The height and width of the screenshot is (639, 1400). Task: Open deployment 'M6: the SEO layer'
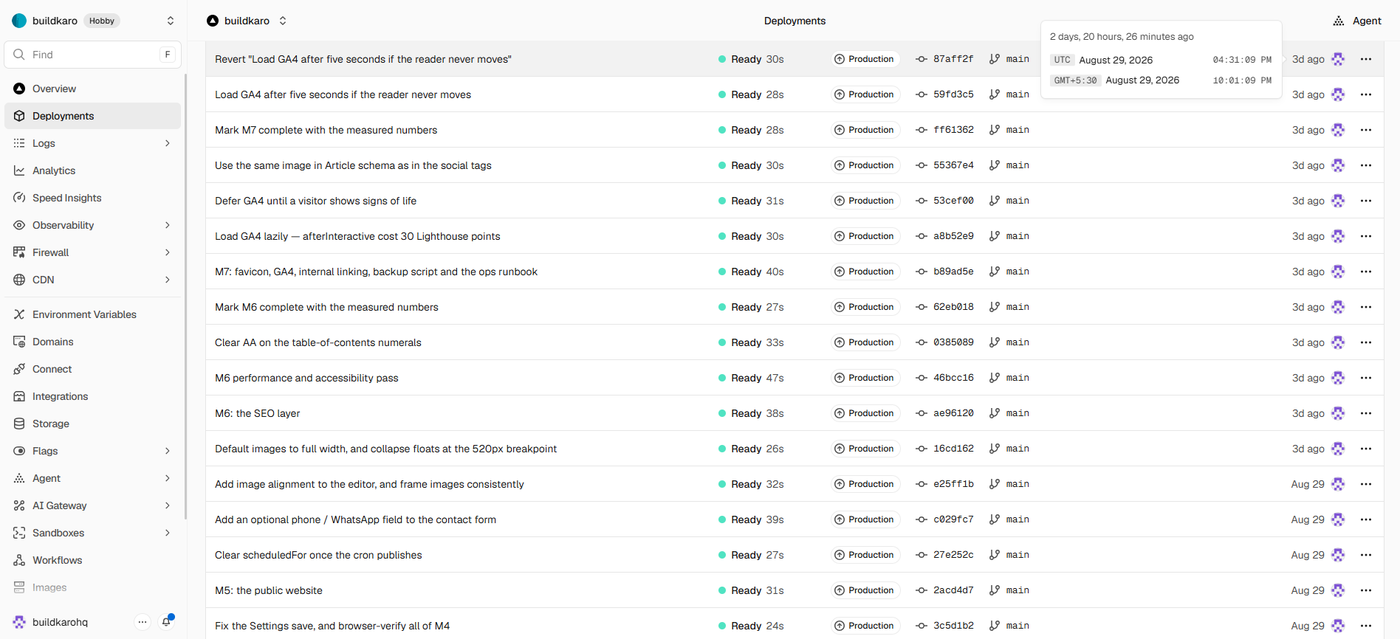click(257, 413)
